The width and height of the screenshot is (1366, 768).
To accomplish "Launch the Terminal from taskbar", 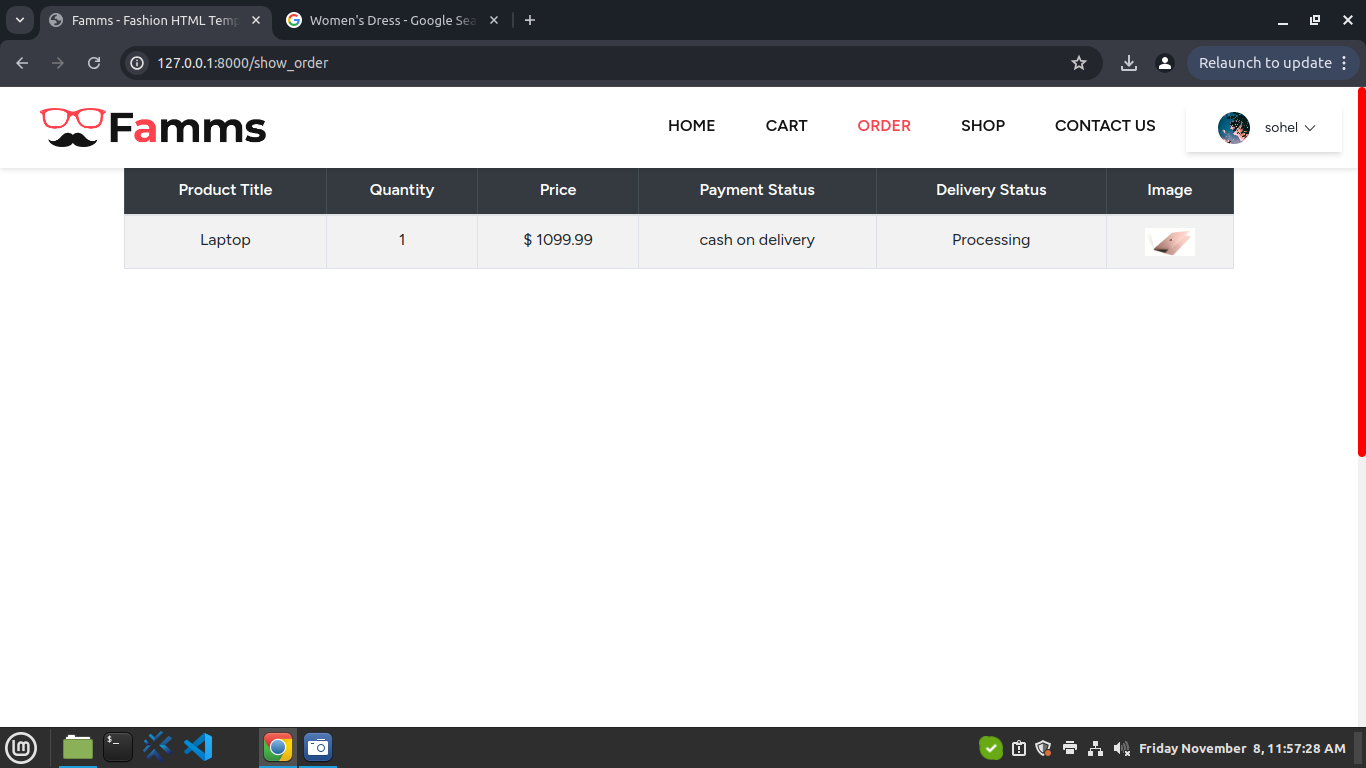I will (x=118, y=747).
